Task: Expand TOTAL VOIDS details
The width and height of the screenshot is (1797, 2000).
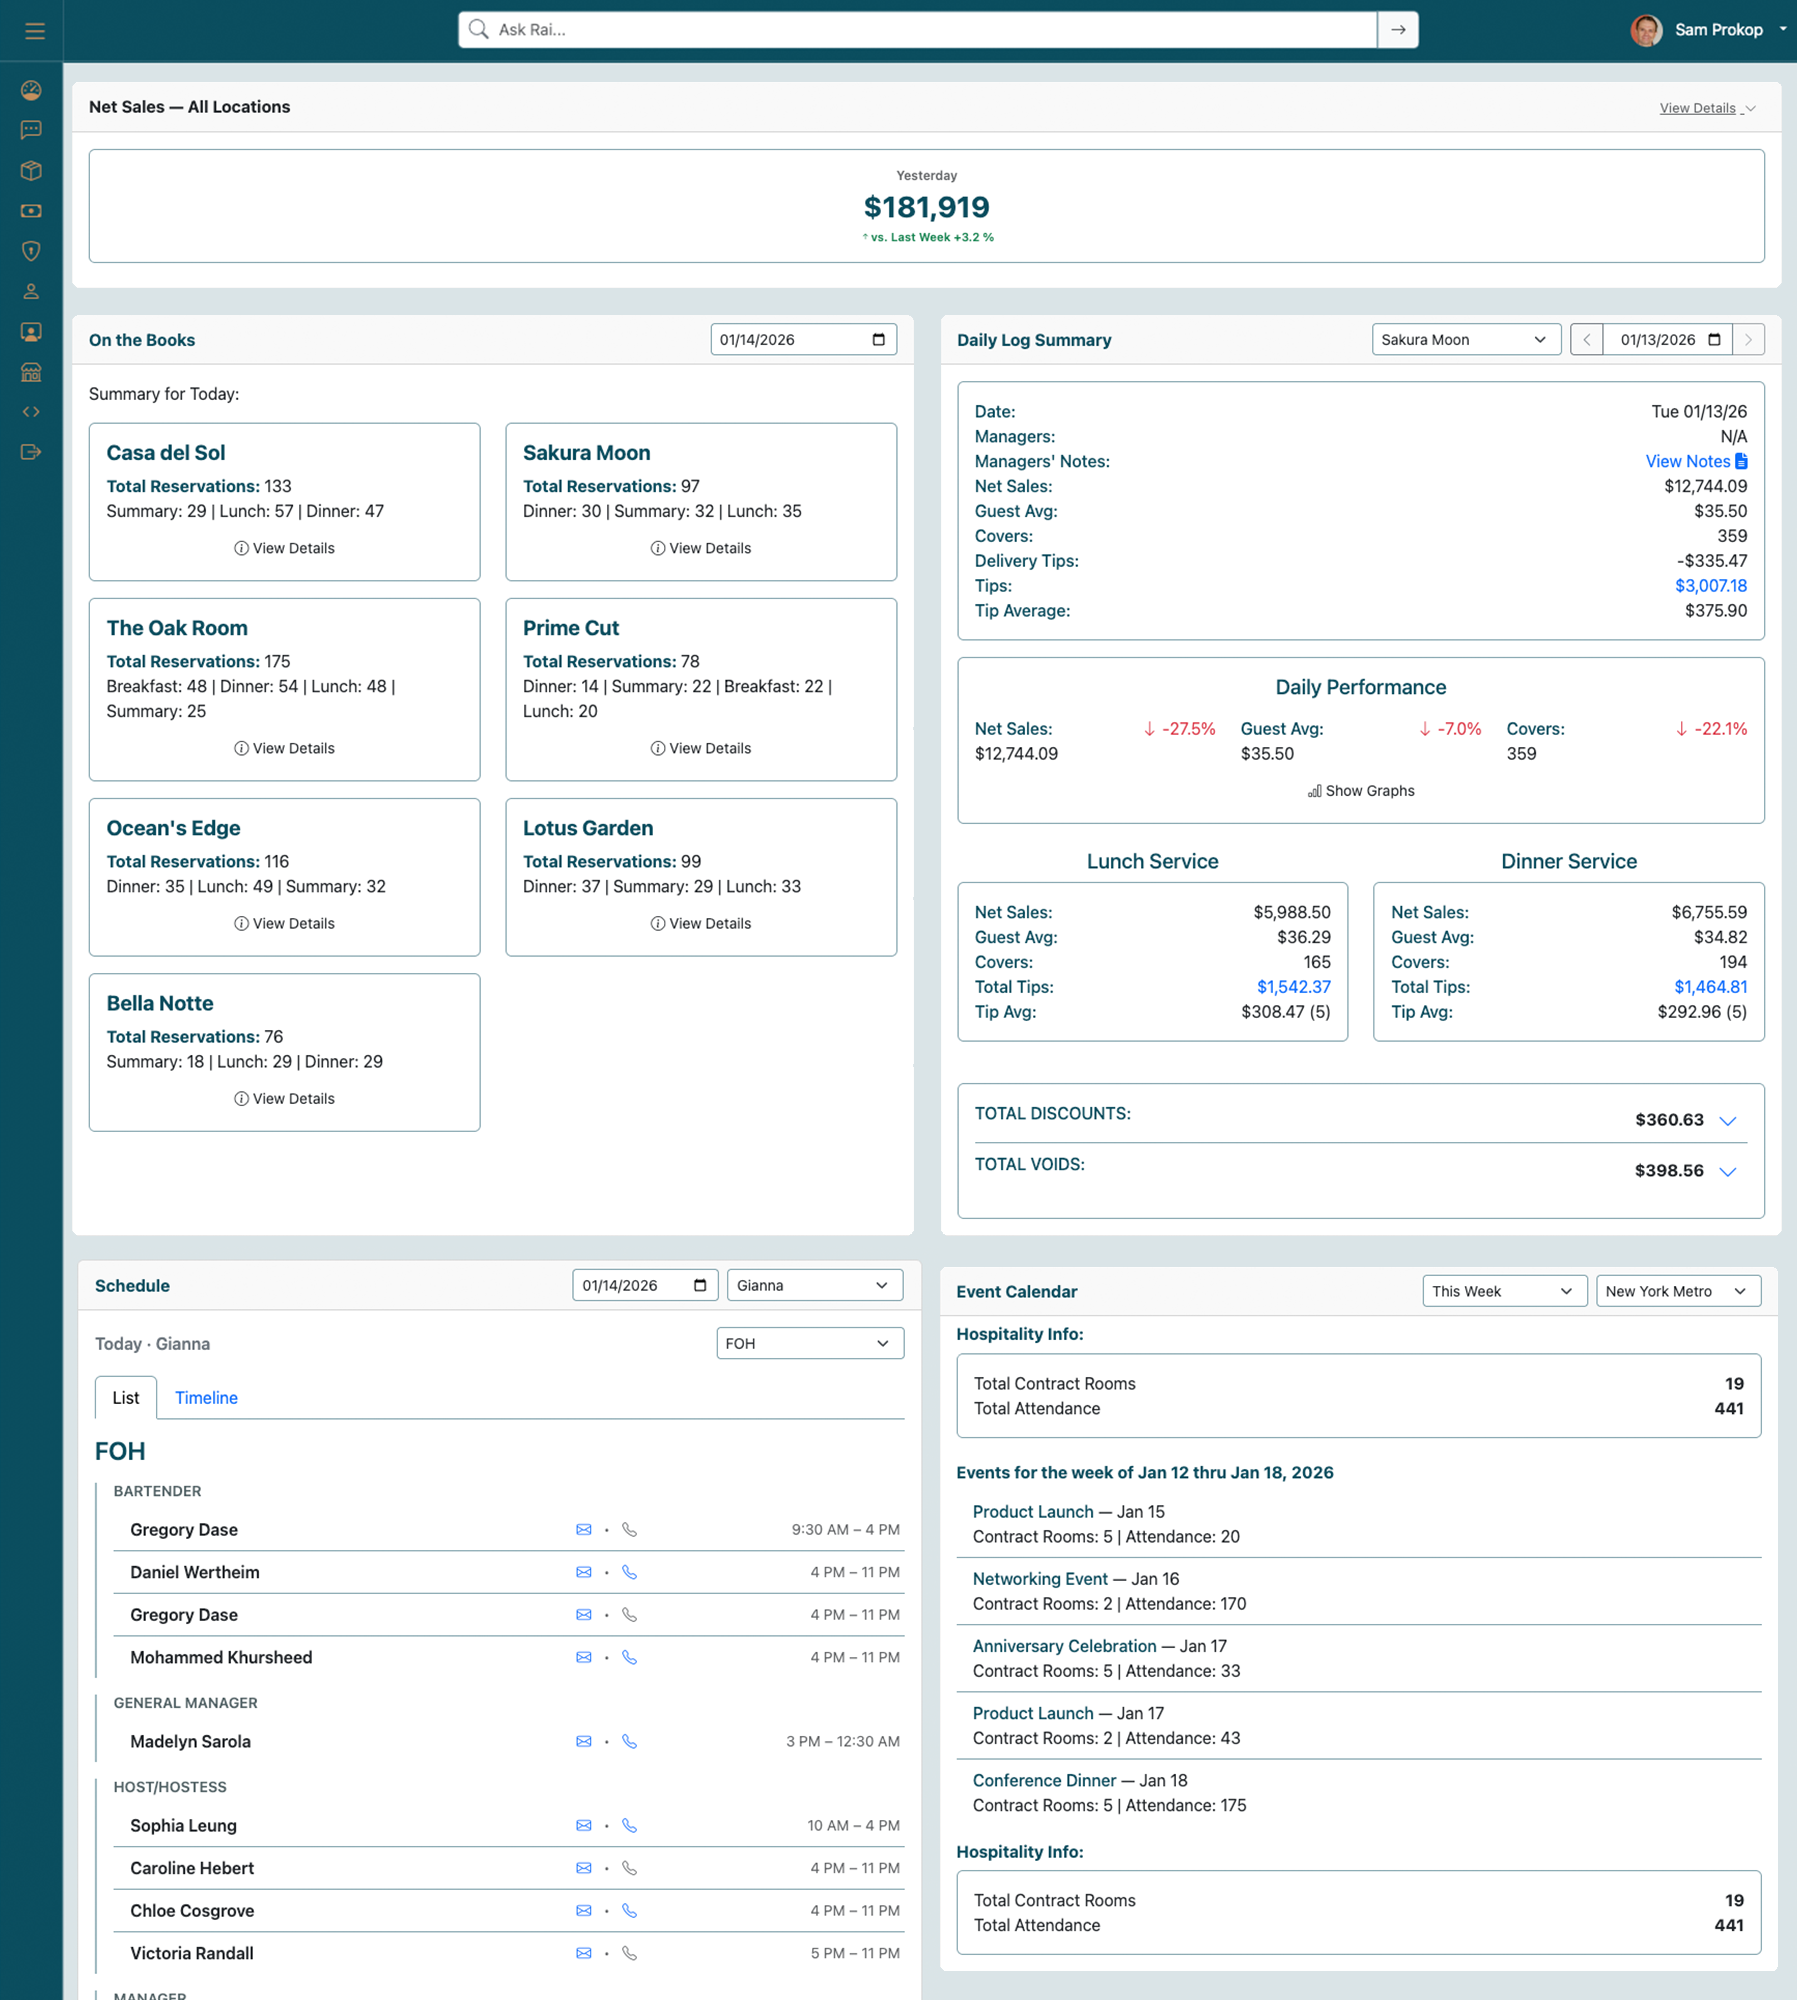Action: (1729, 1171)
